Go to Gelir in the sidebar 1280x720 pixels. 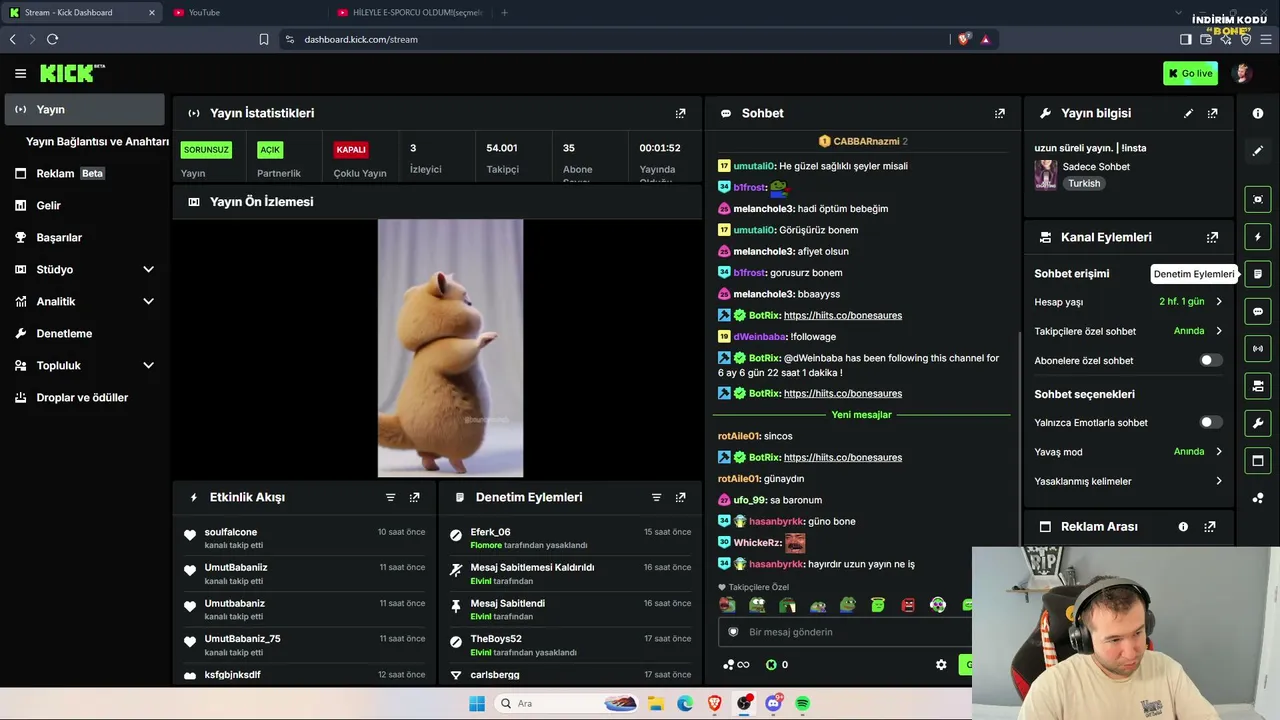[x=84, y=205]
